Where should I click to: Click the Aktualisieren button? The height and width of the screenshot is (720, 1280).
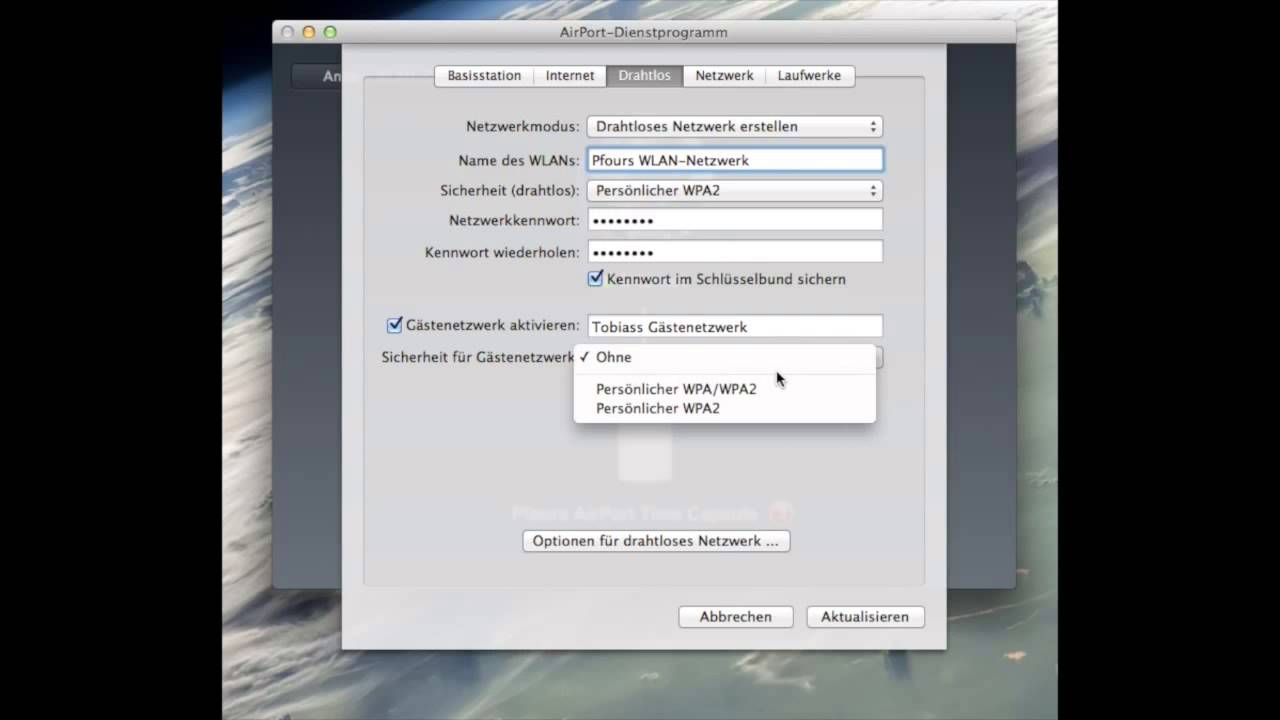point(865,617)
